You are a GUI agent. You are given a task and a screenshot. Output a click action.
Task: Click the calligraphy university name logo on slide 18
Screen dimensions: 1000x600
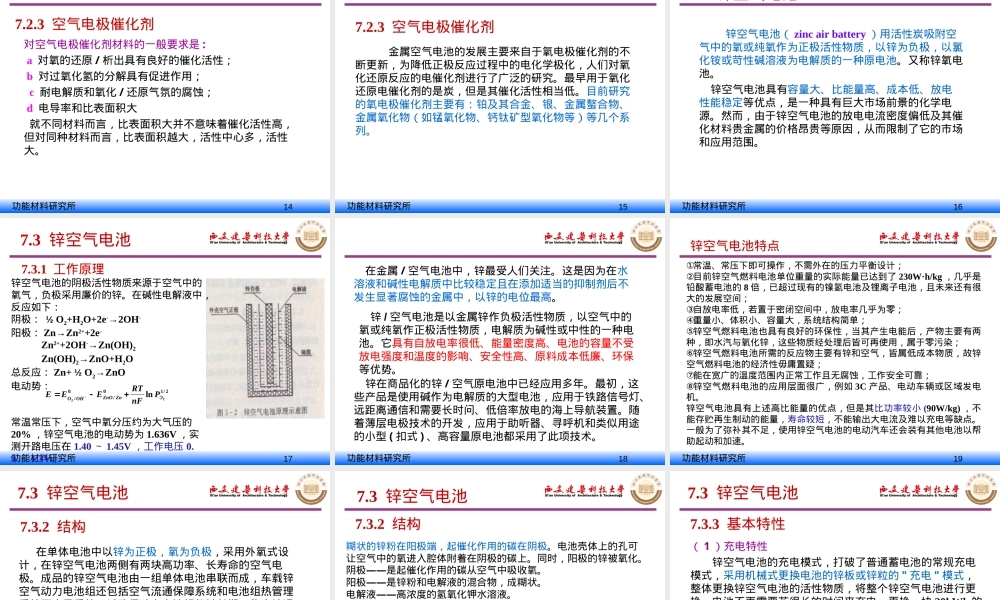584,238
